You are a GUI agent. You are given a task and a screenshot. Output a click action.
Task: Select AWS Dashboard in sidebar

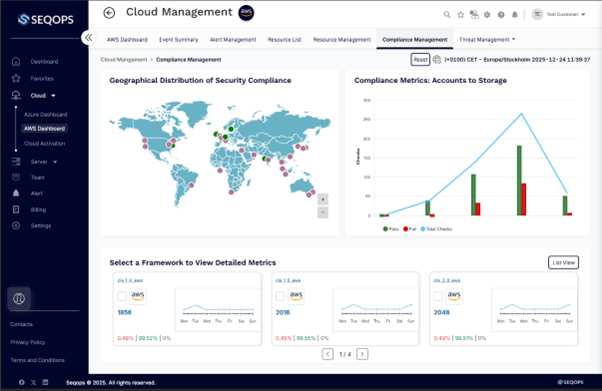pyautogui.click(x=45, y=128)
